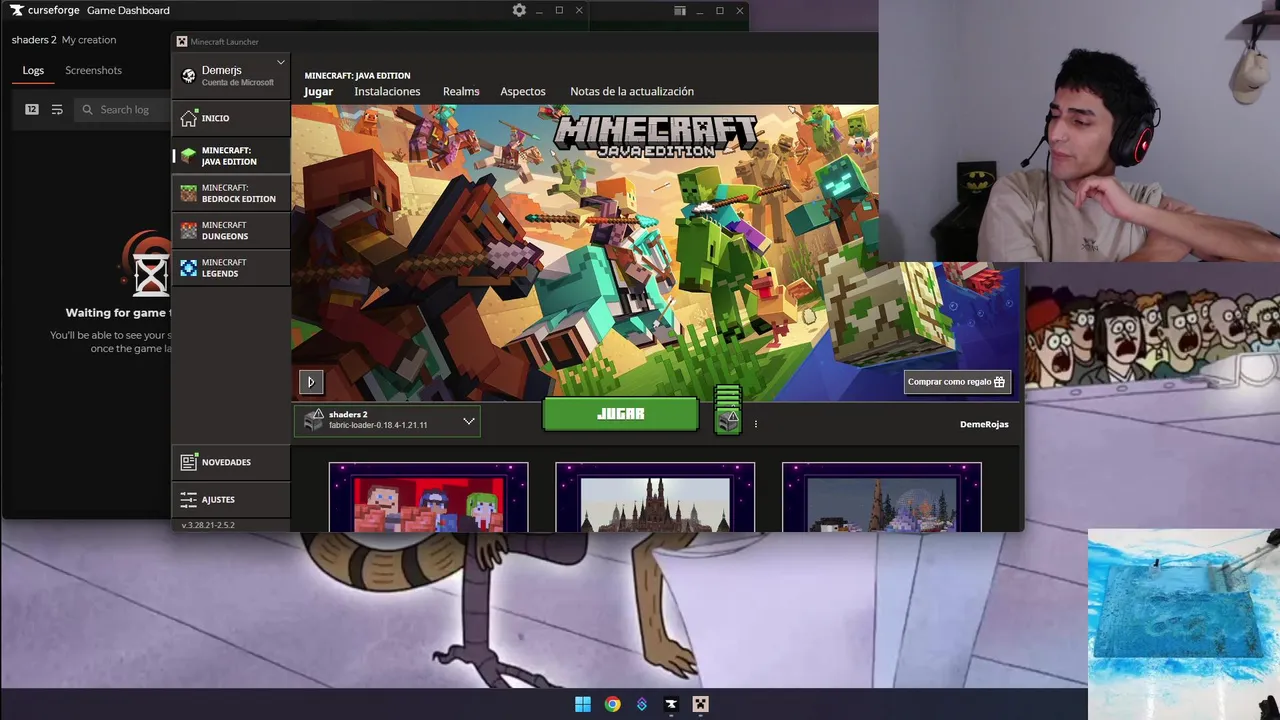Switch to the Jugar tab
Screen dimensions: 1280x720
[x=318, y=92]
